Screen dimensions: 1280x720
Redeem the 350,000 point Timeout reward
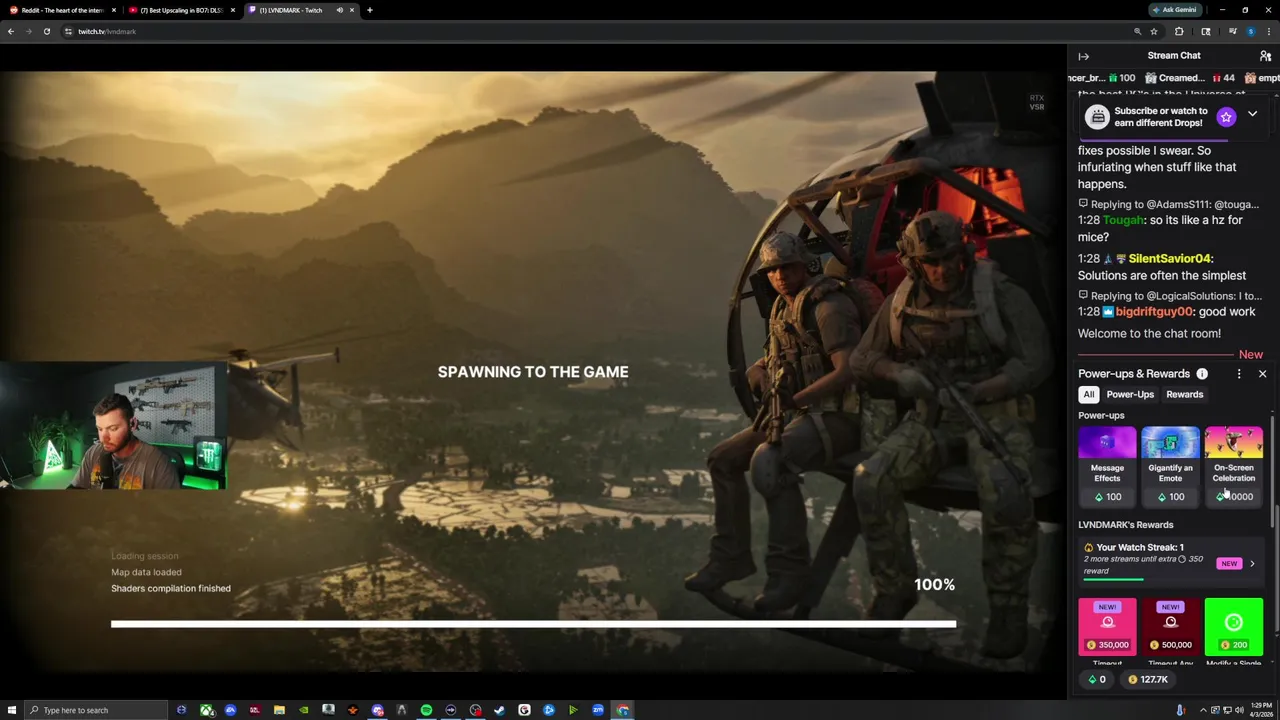[x=1107, y=627]
